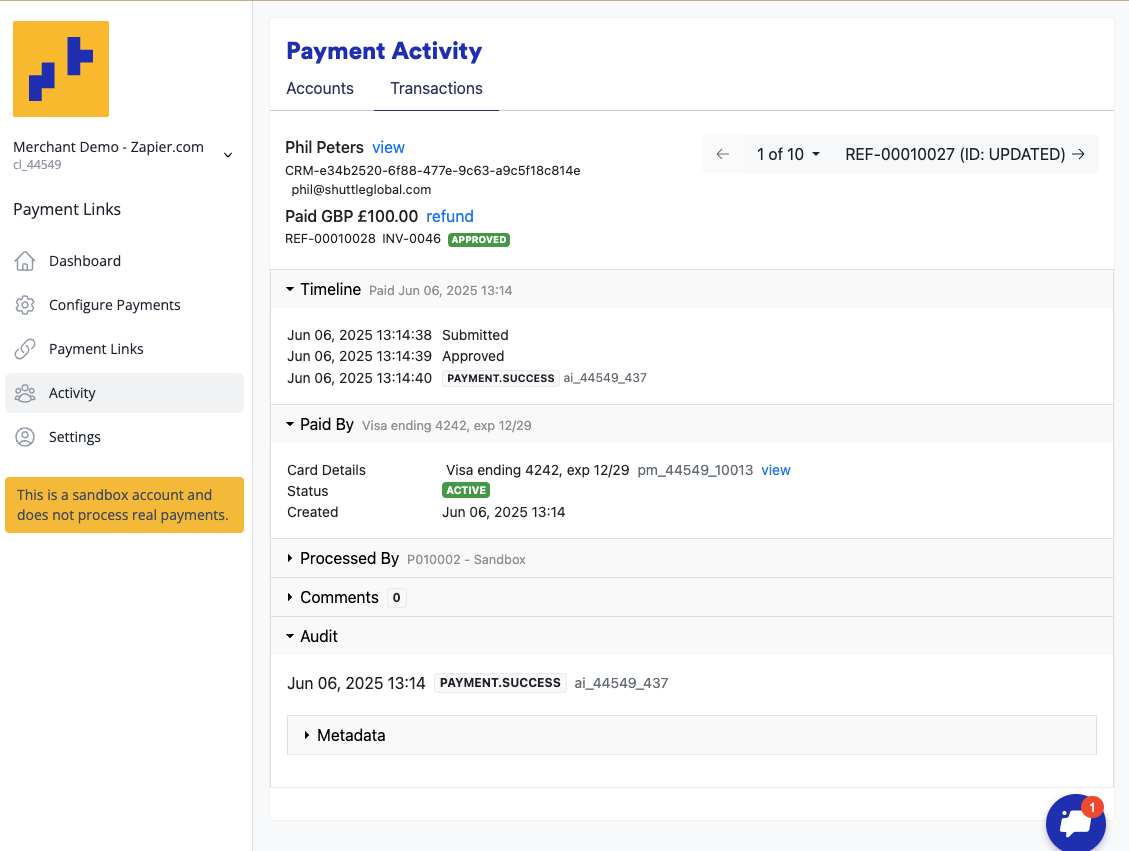Click the Configure Payments gear icon
Image resolution: width=1129 pixels, height=851 pixels.
click(x=25, y=305)
